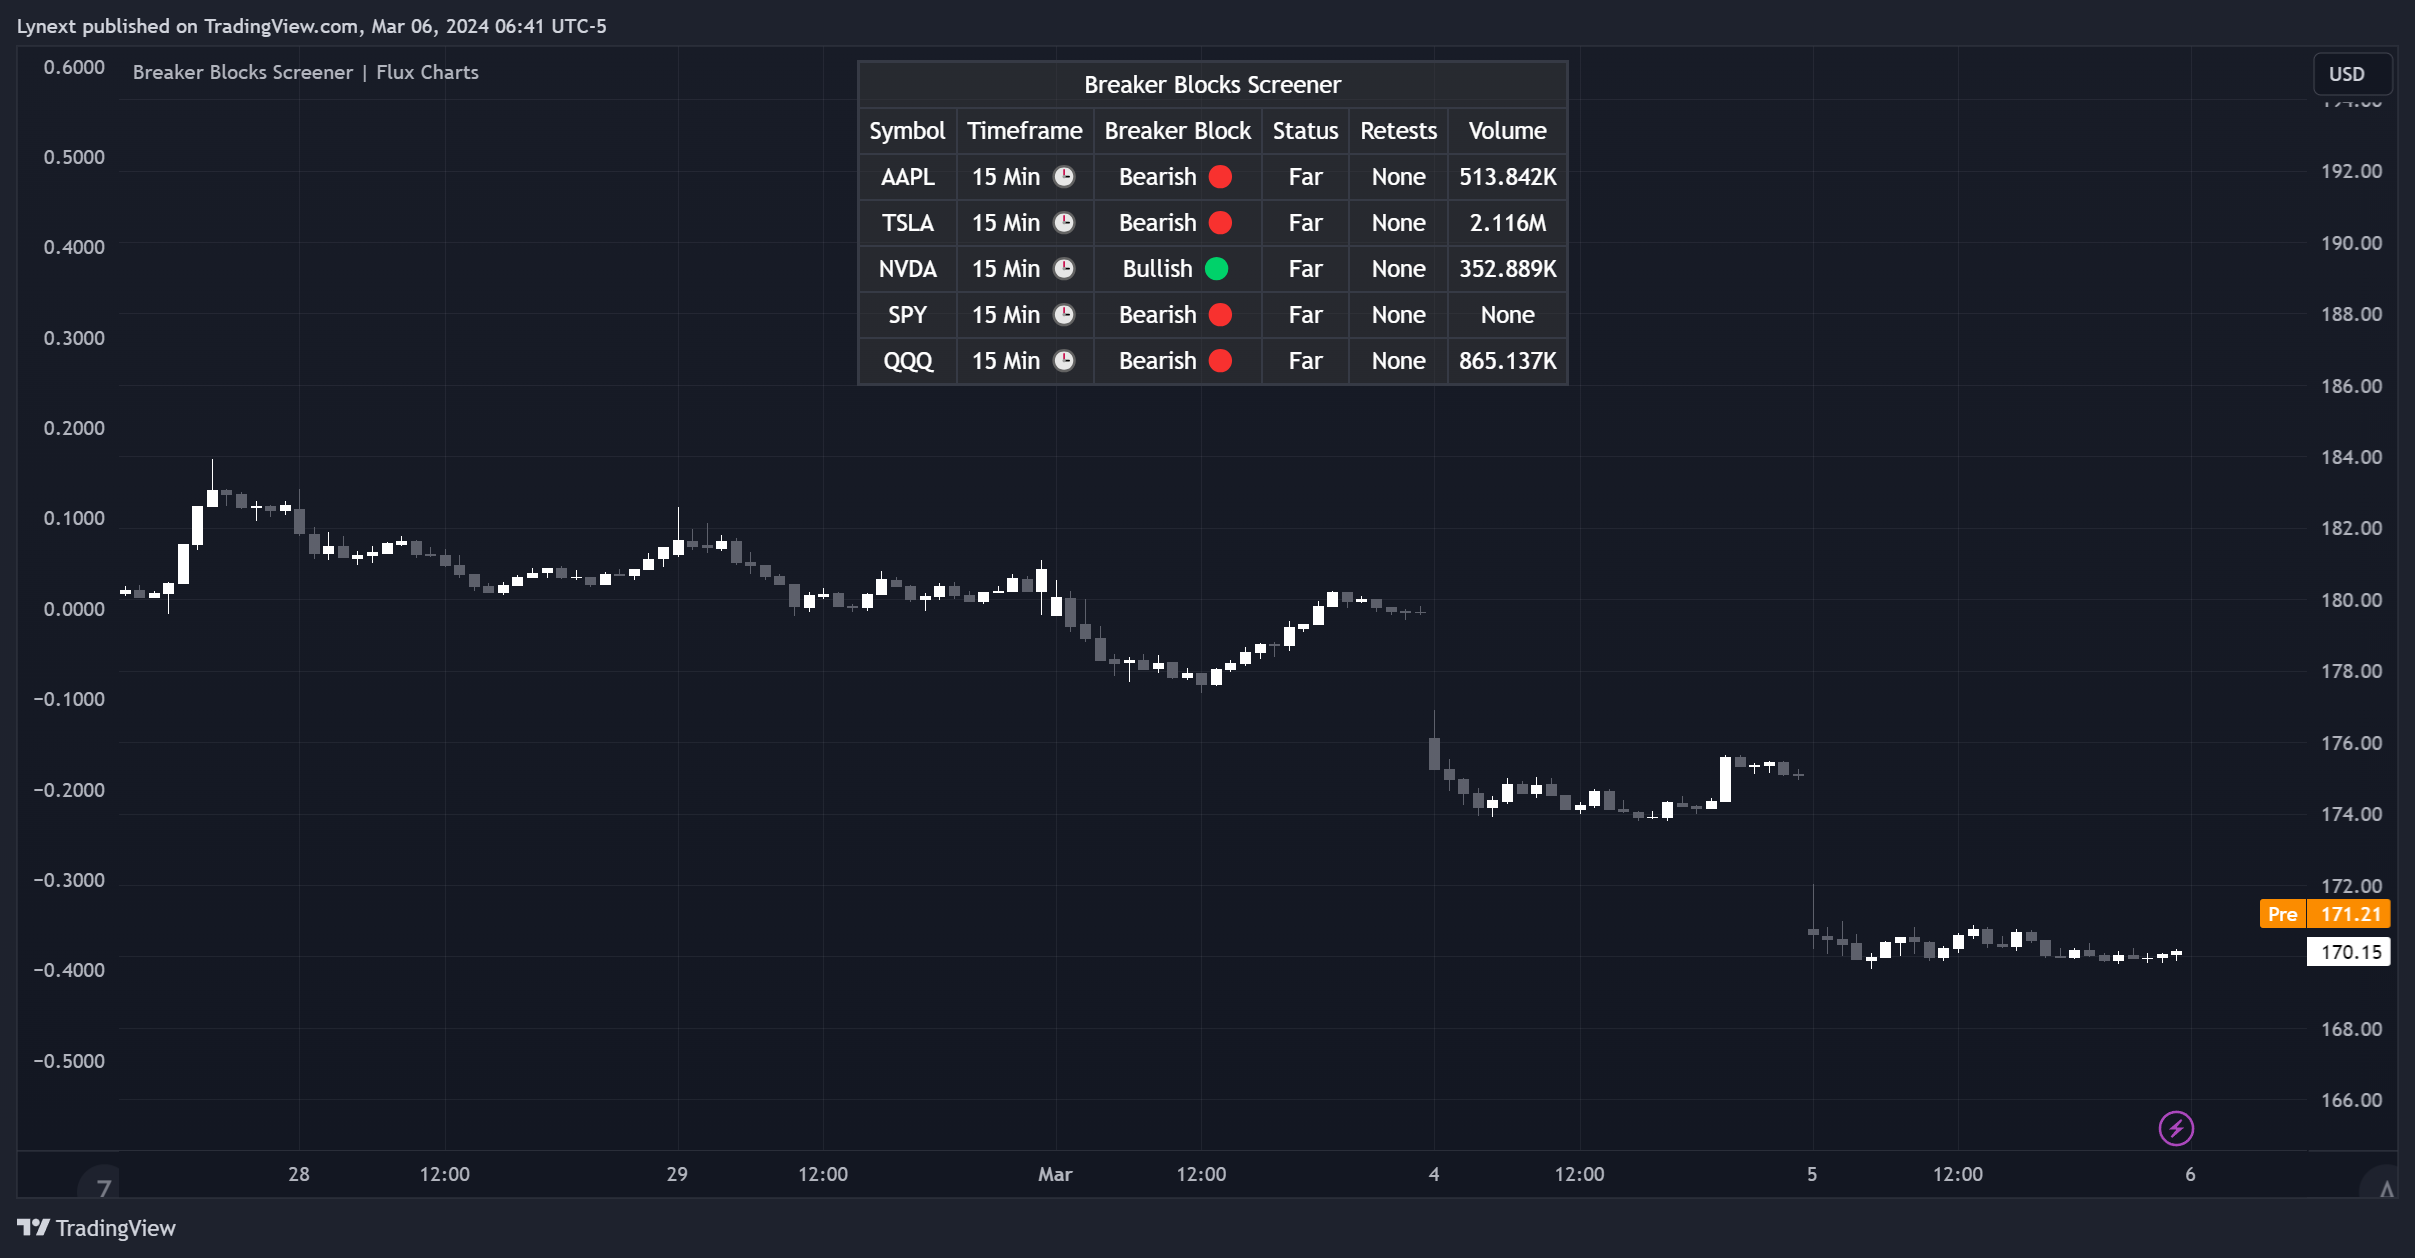Select the QQQ symbol cell
This screenshot has height=1258, width=2415.
(907, 360)
